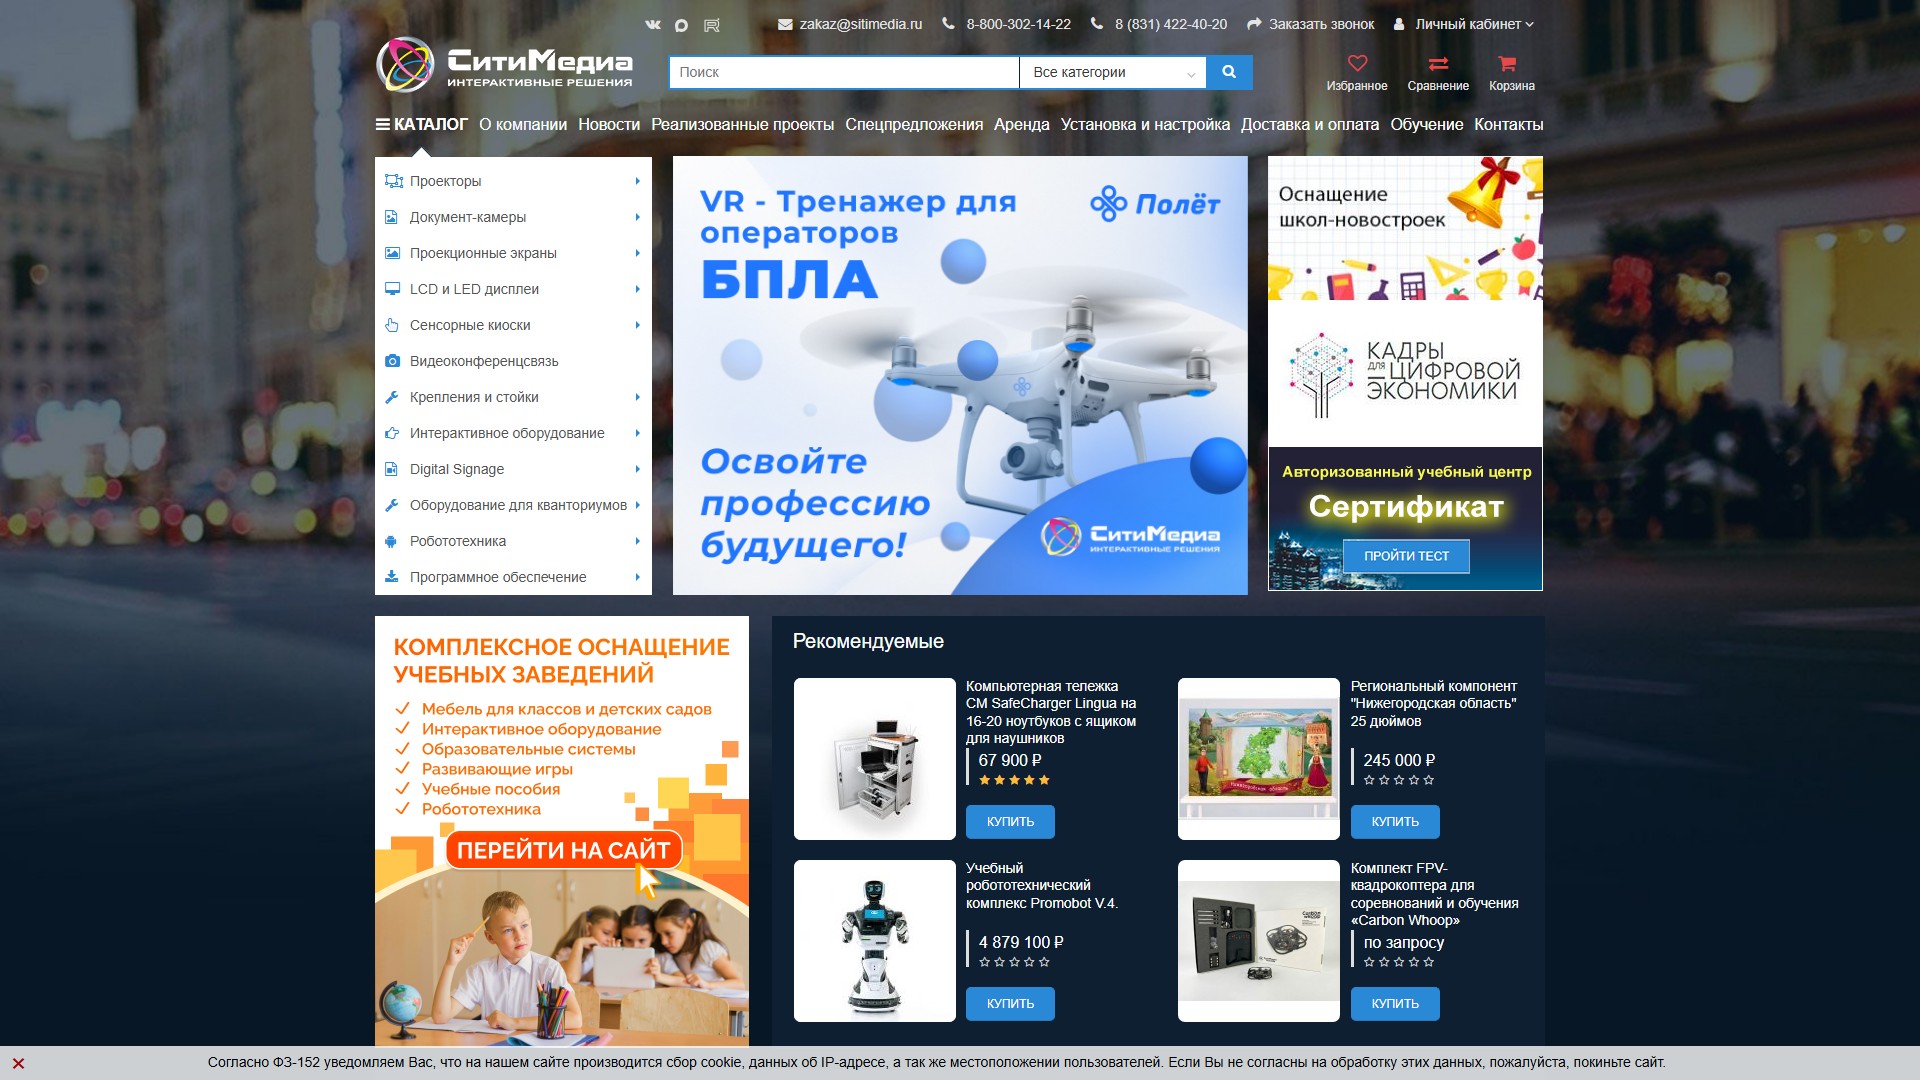Click the envelope icon beside zakaz@sitimedia.ru
Viewport: 1920px width, 1080px height.
click(x=785, y=24)
